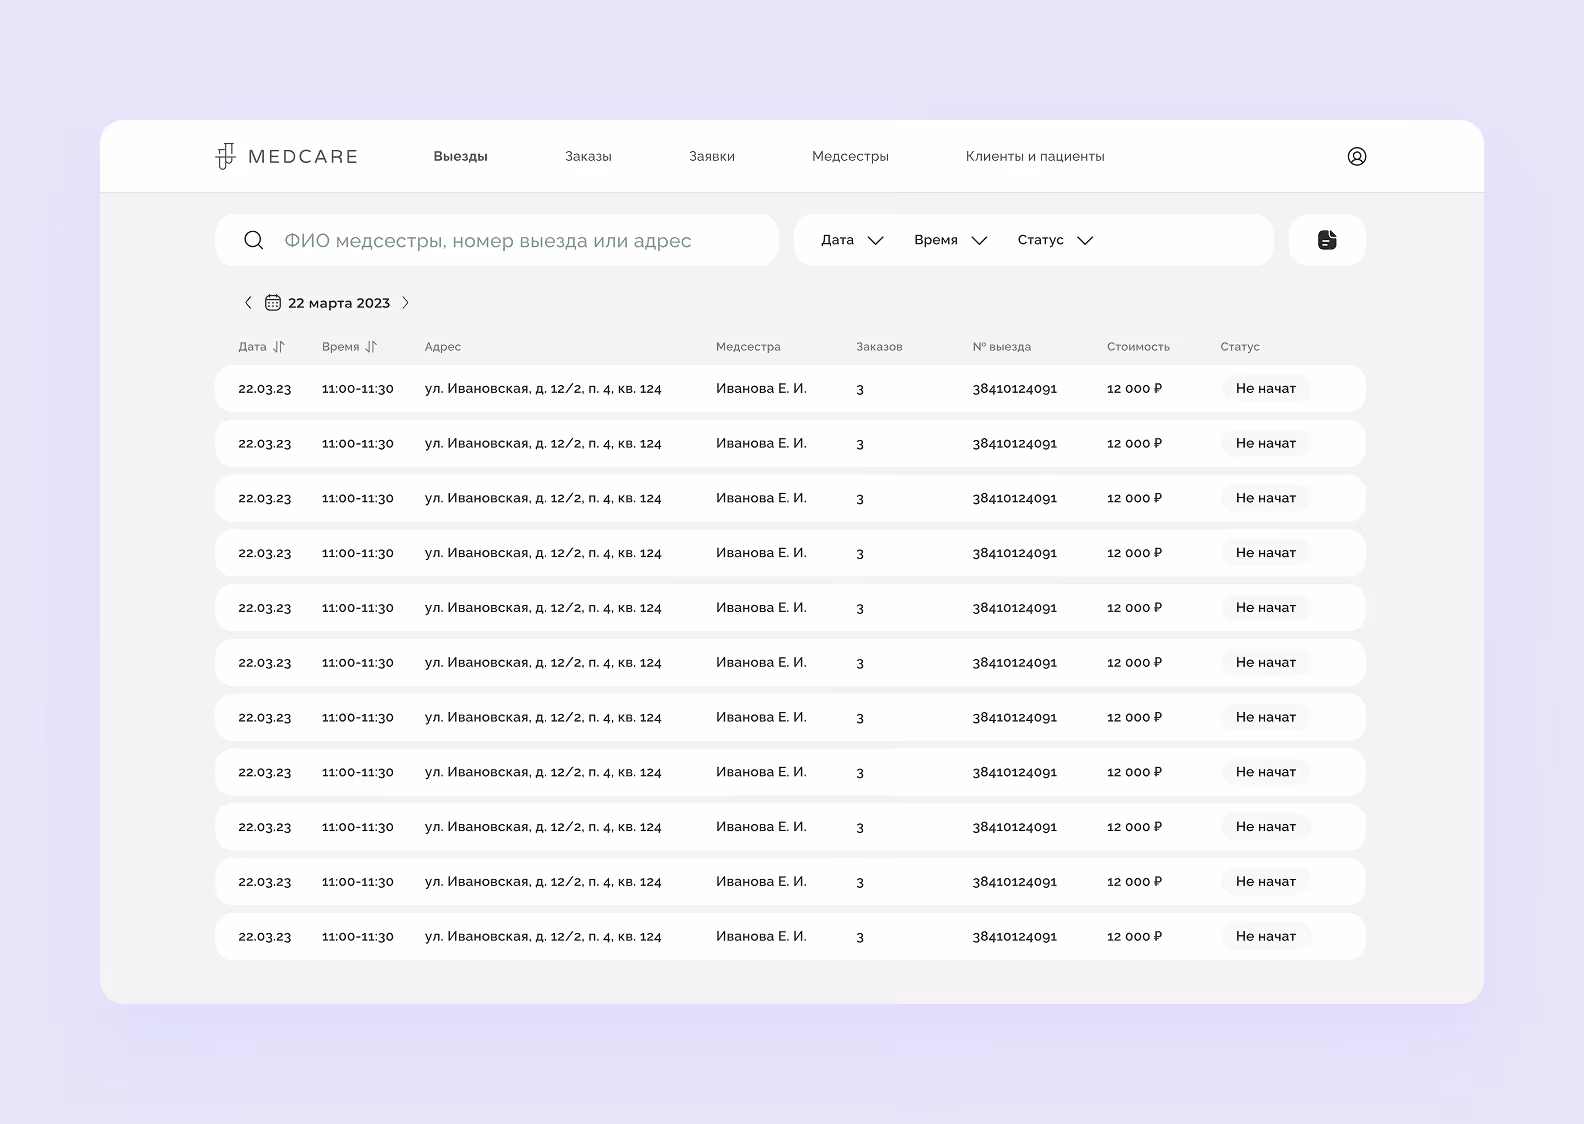
Task: Switch to the Заявки tab
Action: 712,156
